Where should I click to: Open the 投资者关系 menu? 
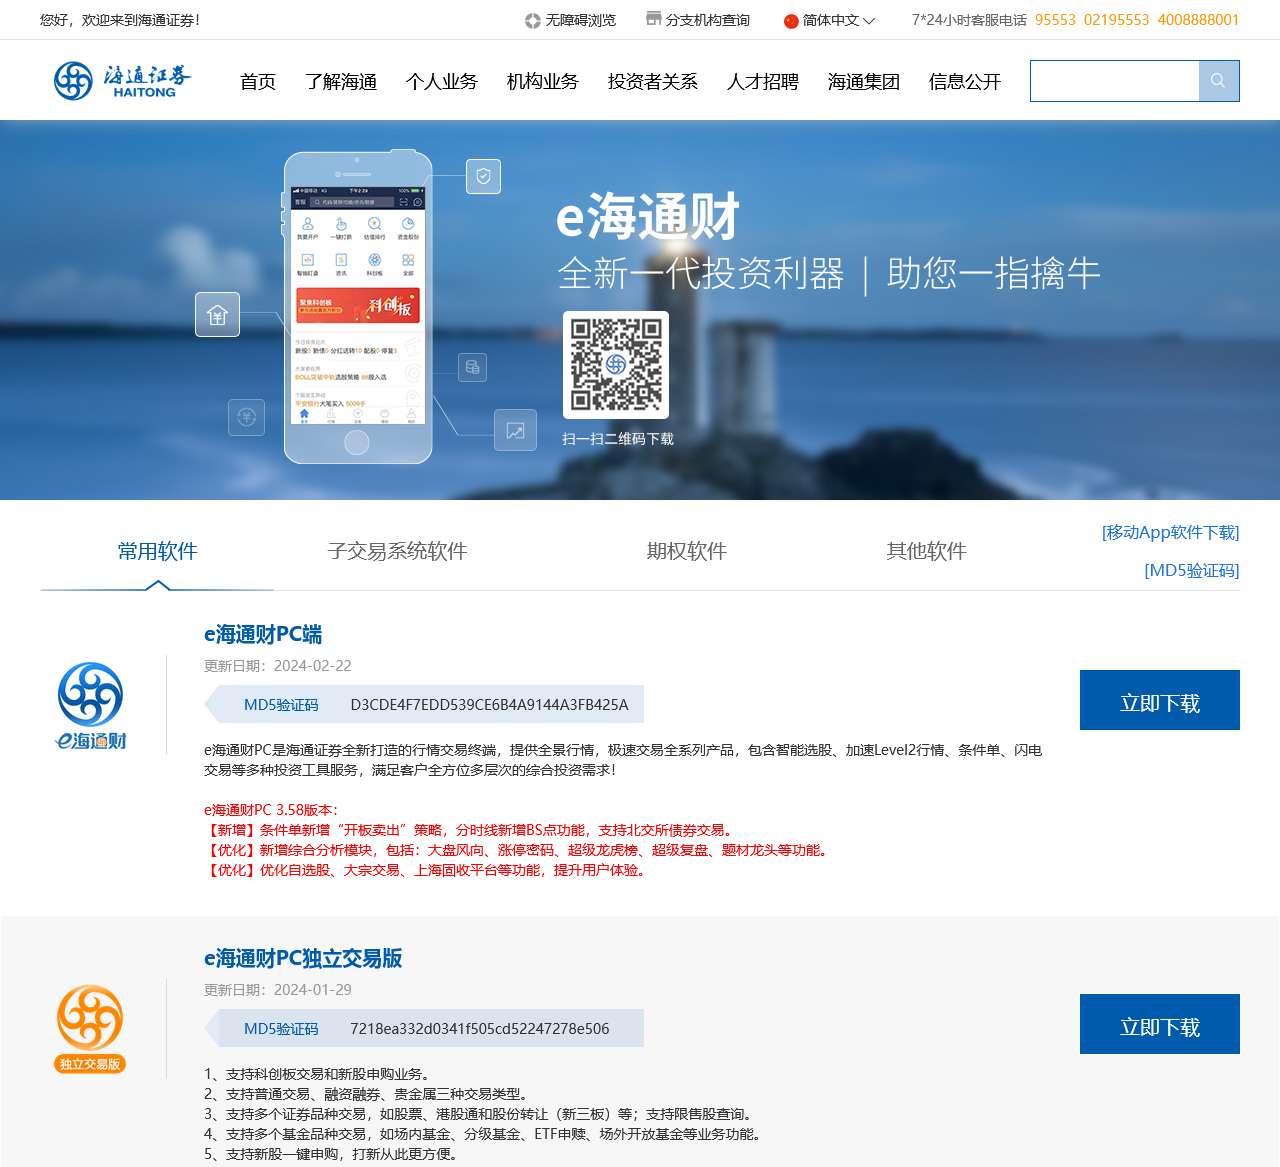coord(653,82)
